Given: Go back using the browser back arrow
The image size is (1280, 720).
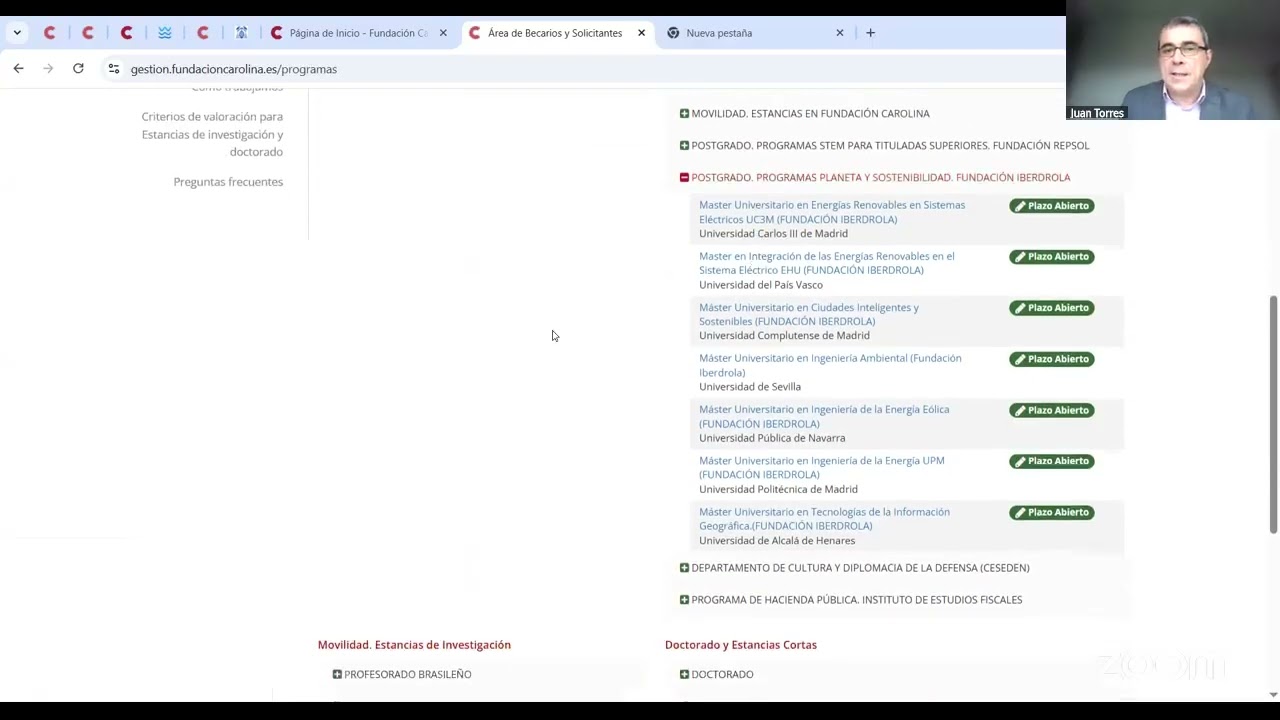Looking at the screenshot, I should coord(18,68).
